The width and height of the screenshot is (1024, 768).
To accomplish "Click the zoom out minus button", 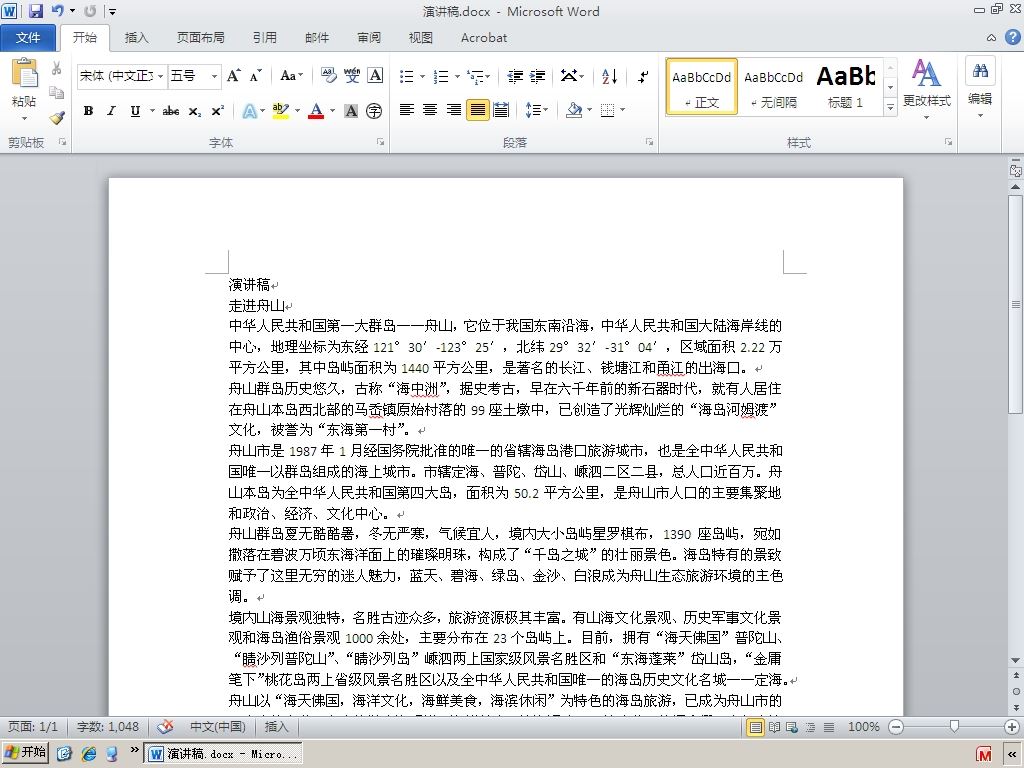I will click(x=897, y=726).
